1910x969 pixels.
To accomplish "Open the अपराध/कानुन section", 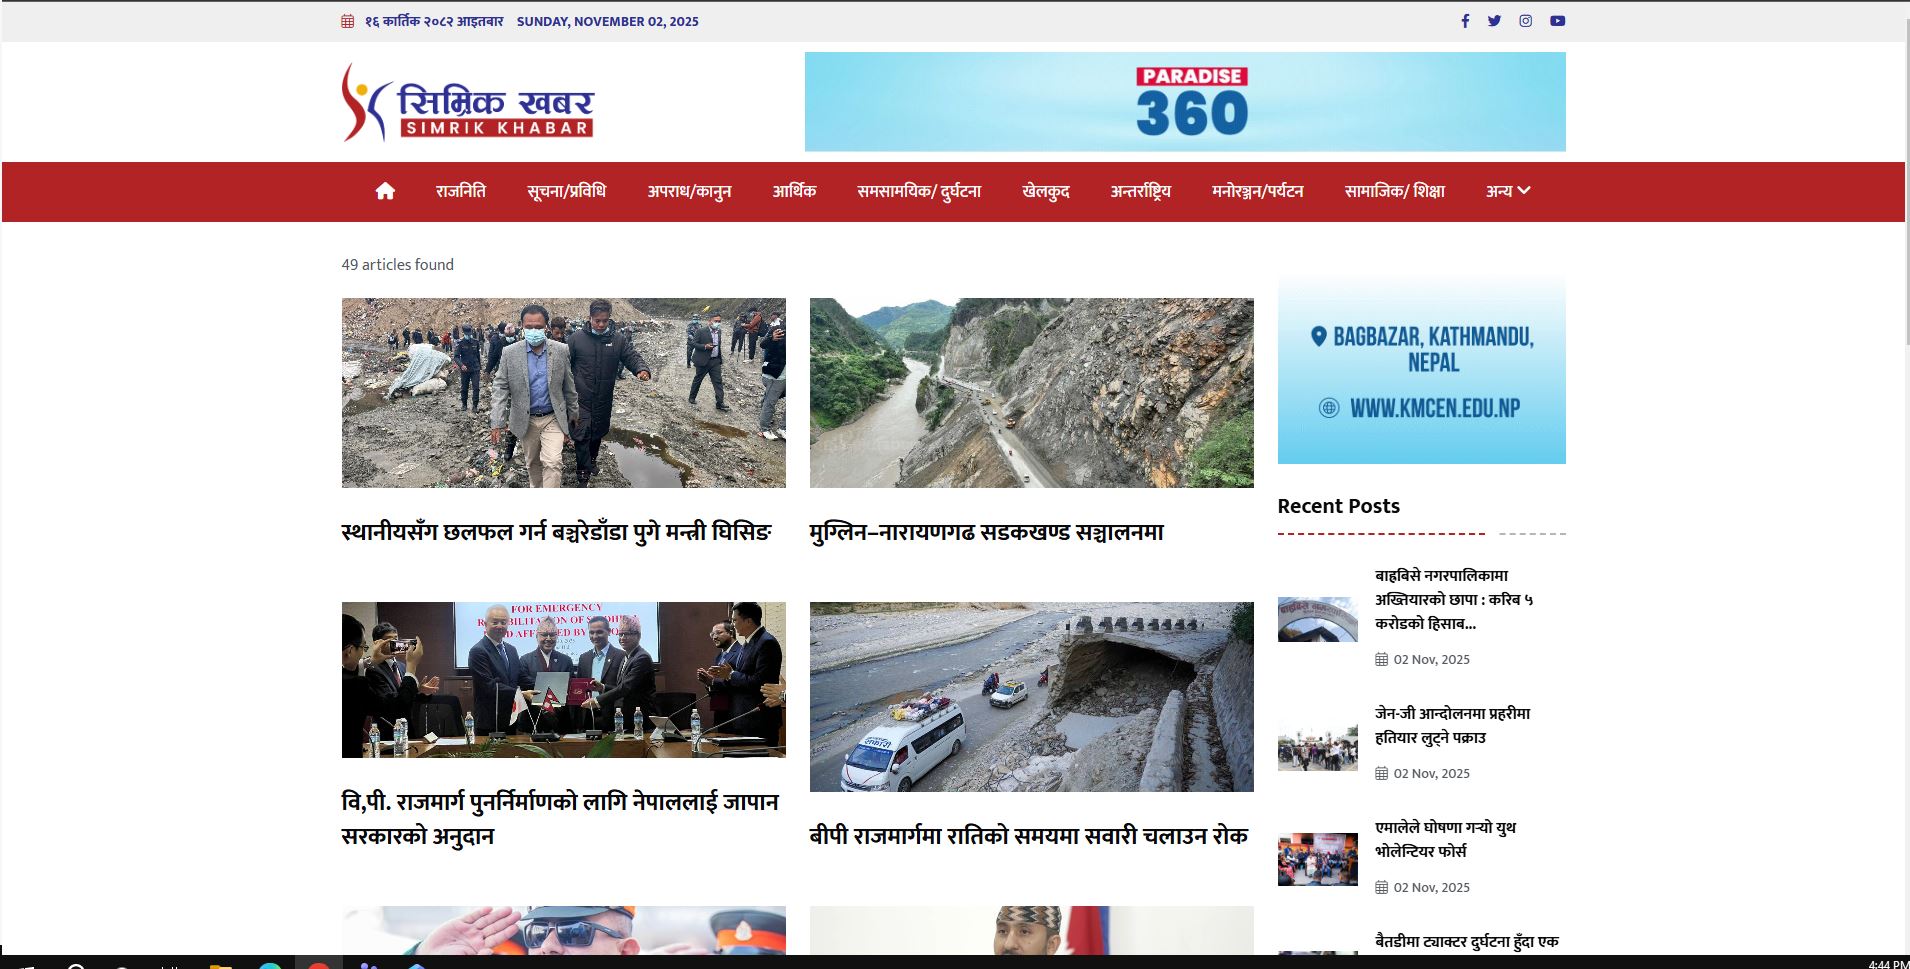I will click(689, 191).
